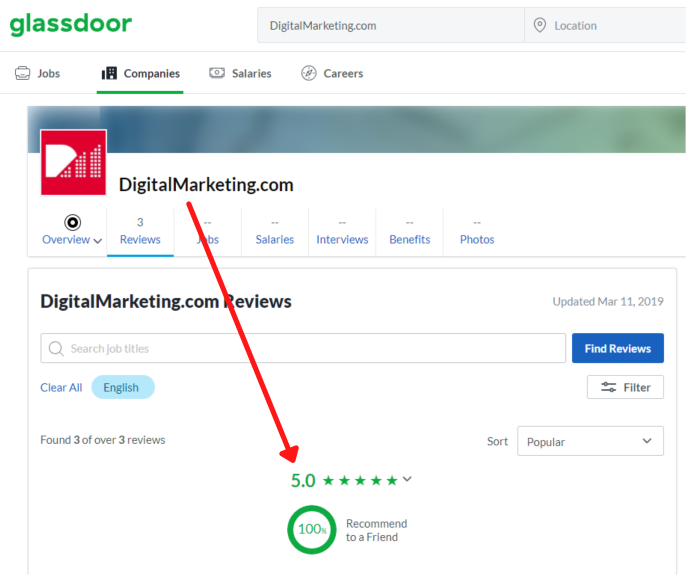Click the Clear All link
This screenshot has height=585, width=700.
[x=61, y=387]
